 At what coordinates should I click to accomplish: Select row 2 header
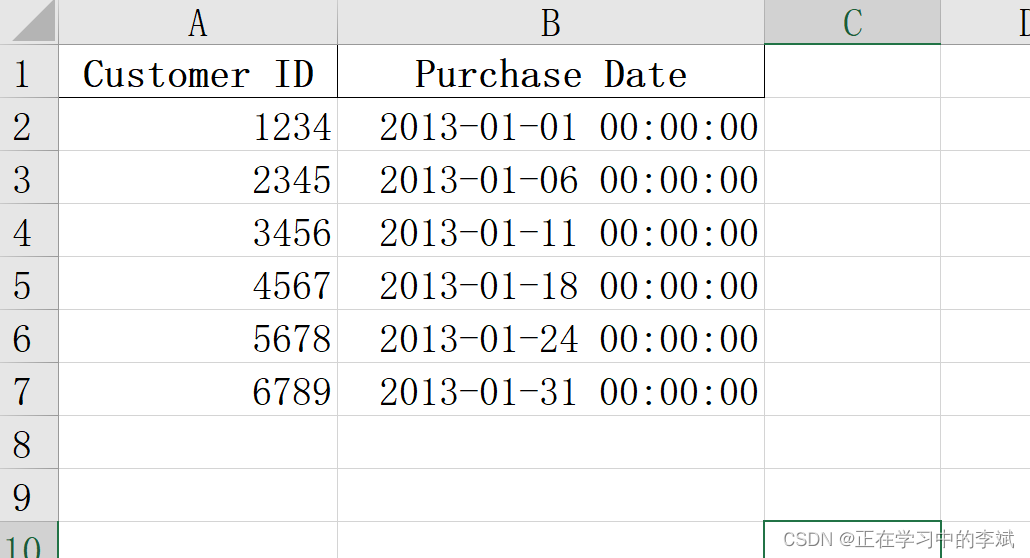point(29,124)
